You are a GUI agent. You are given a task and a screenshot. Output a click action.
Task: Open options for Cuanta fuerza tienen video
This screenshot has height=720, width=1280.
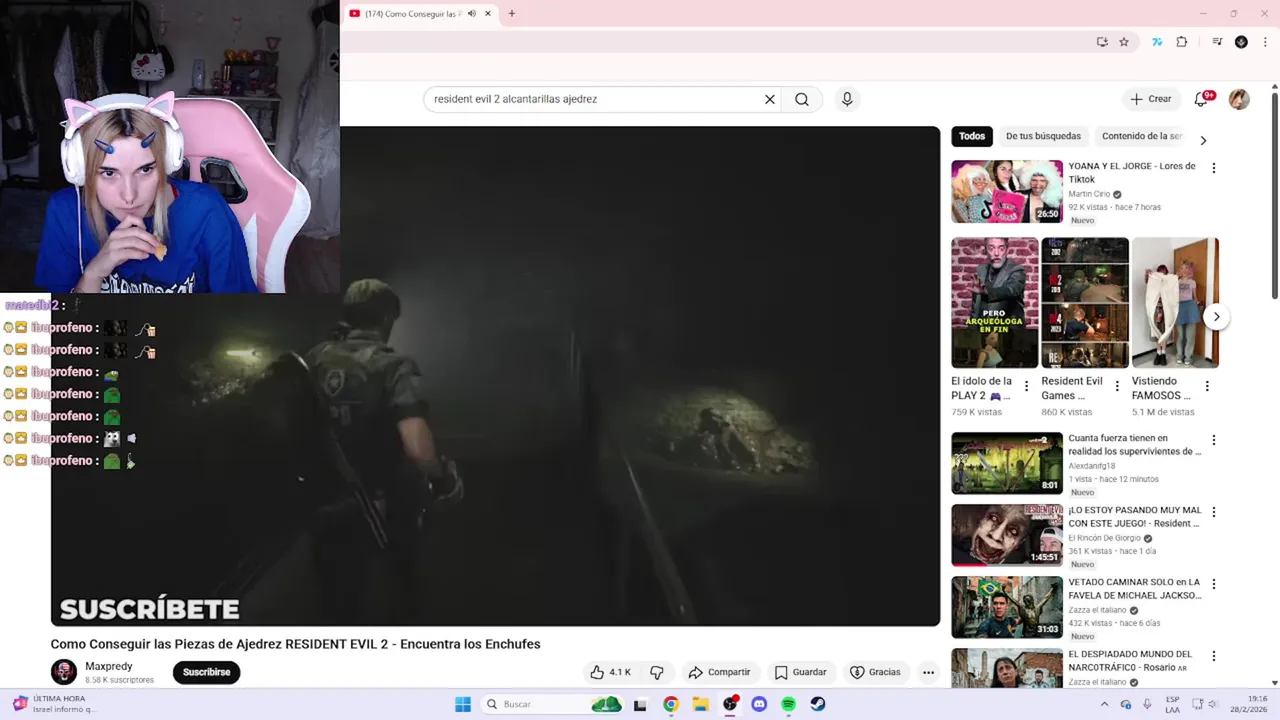point(1214,440)
